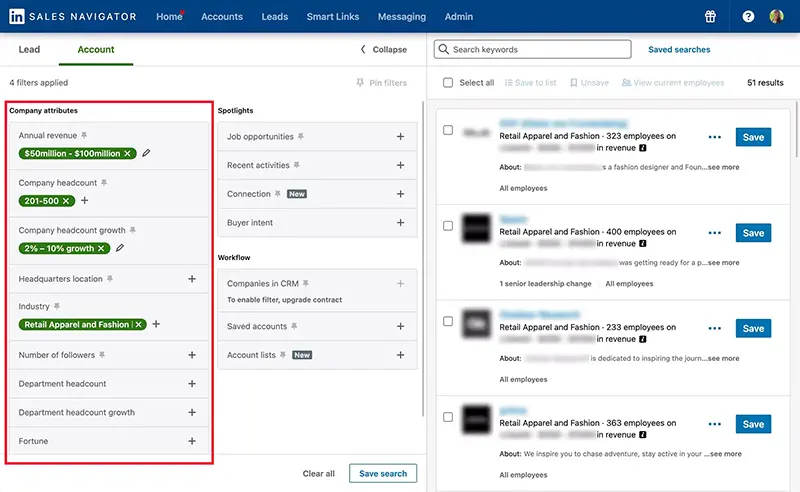Screen dimensions: 800x492
Task: Check the 323 employees result checkbox
Action: pos(448,130)
